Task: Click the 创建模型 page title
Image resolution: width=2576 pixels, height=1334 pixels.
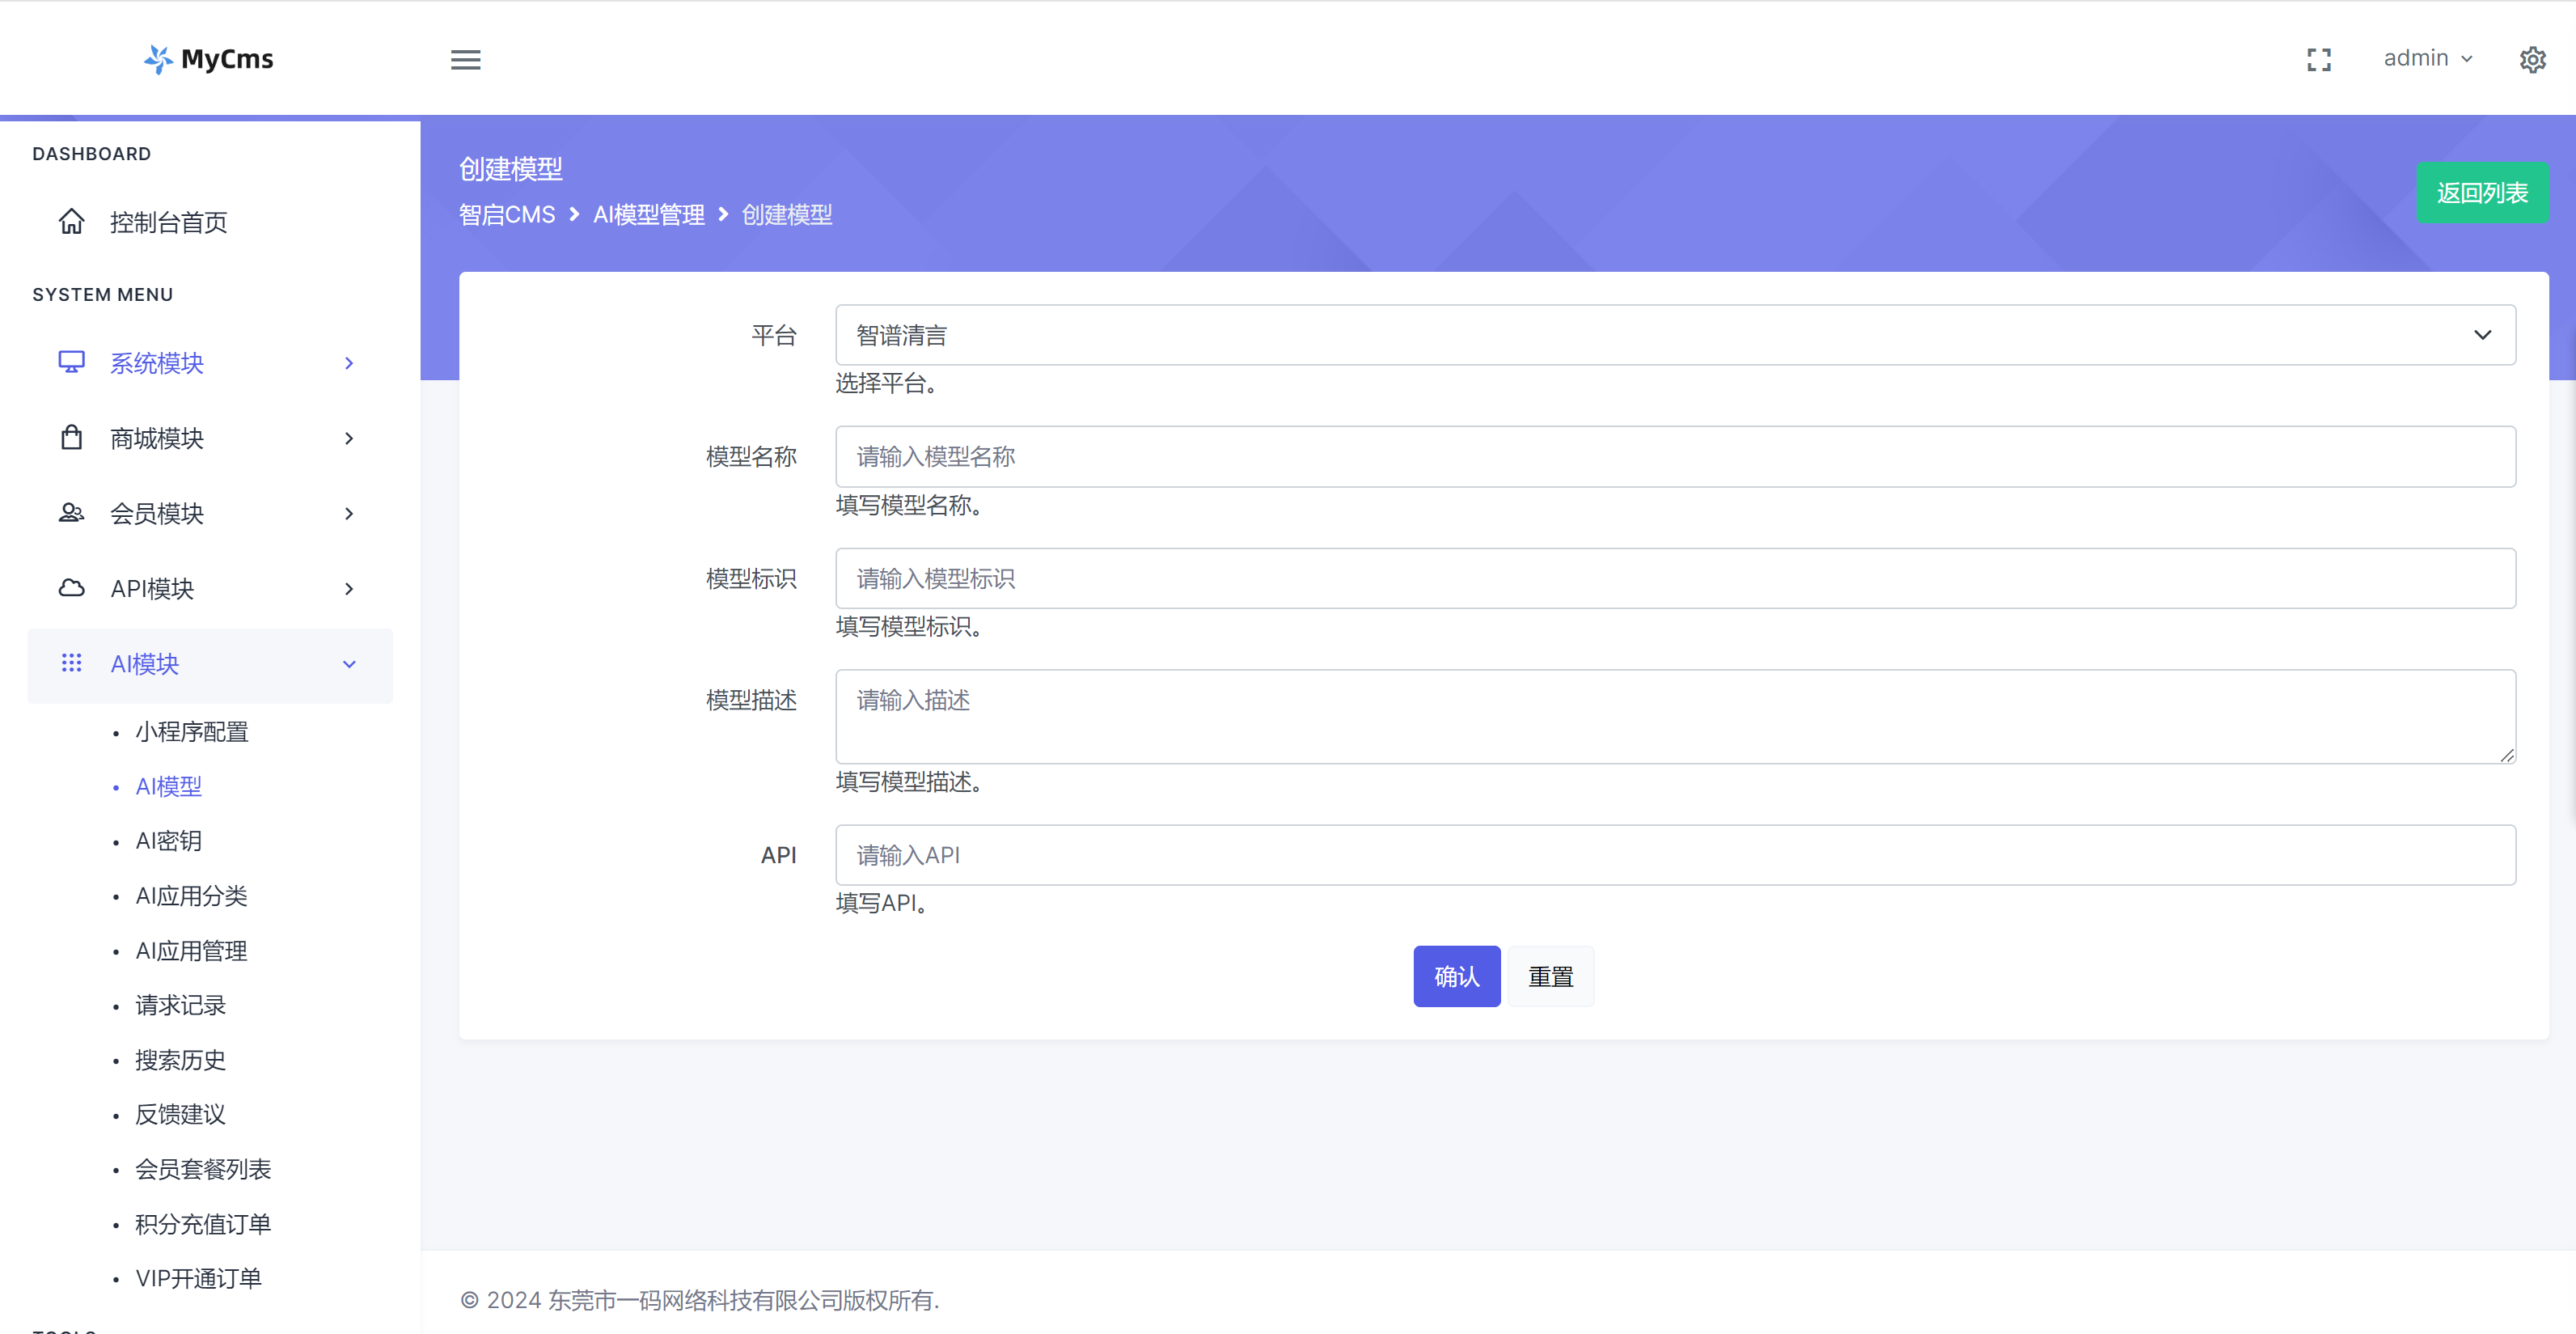Action: pyautogui.click(x=511, y=169)
